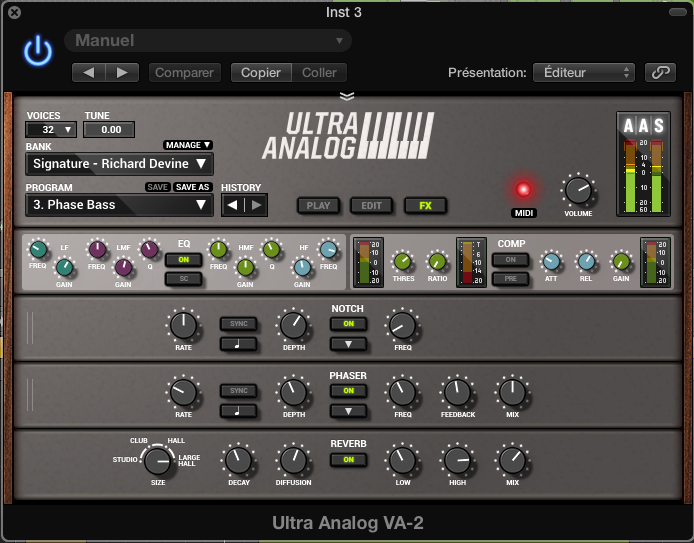Click the Phaser FEEDBACK knob
The height and width of the screenshot is (543, 694).
[x=457, y=392]
